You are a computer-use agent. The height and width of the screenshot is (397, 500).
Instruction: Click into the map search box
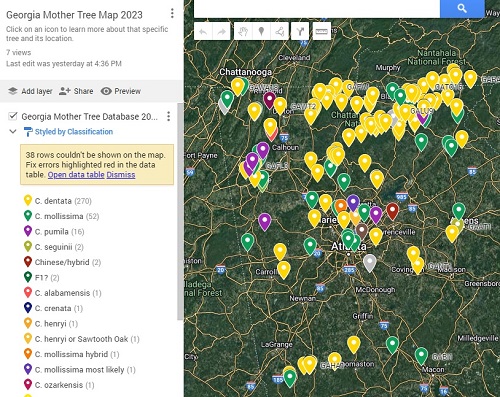317,8
